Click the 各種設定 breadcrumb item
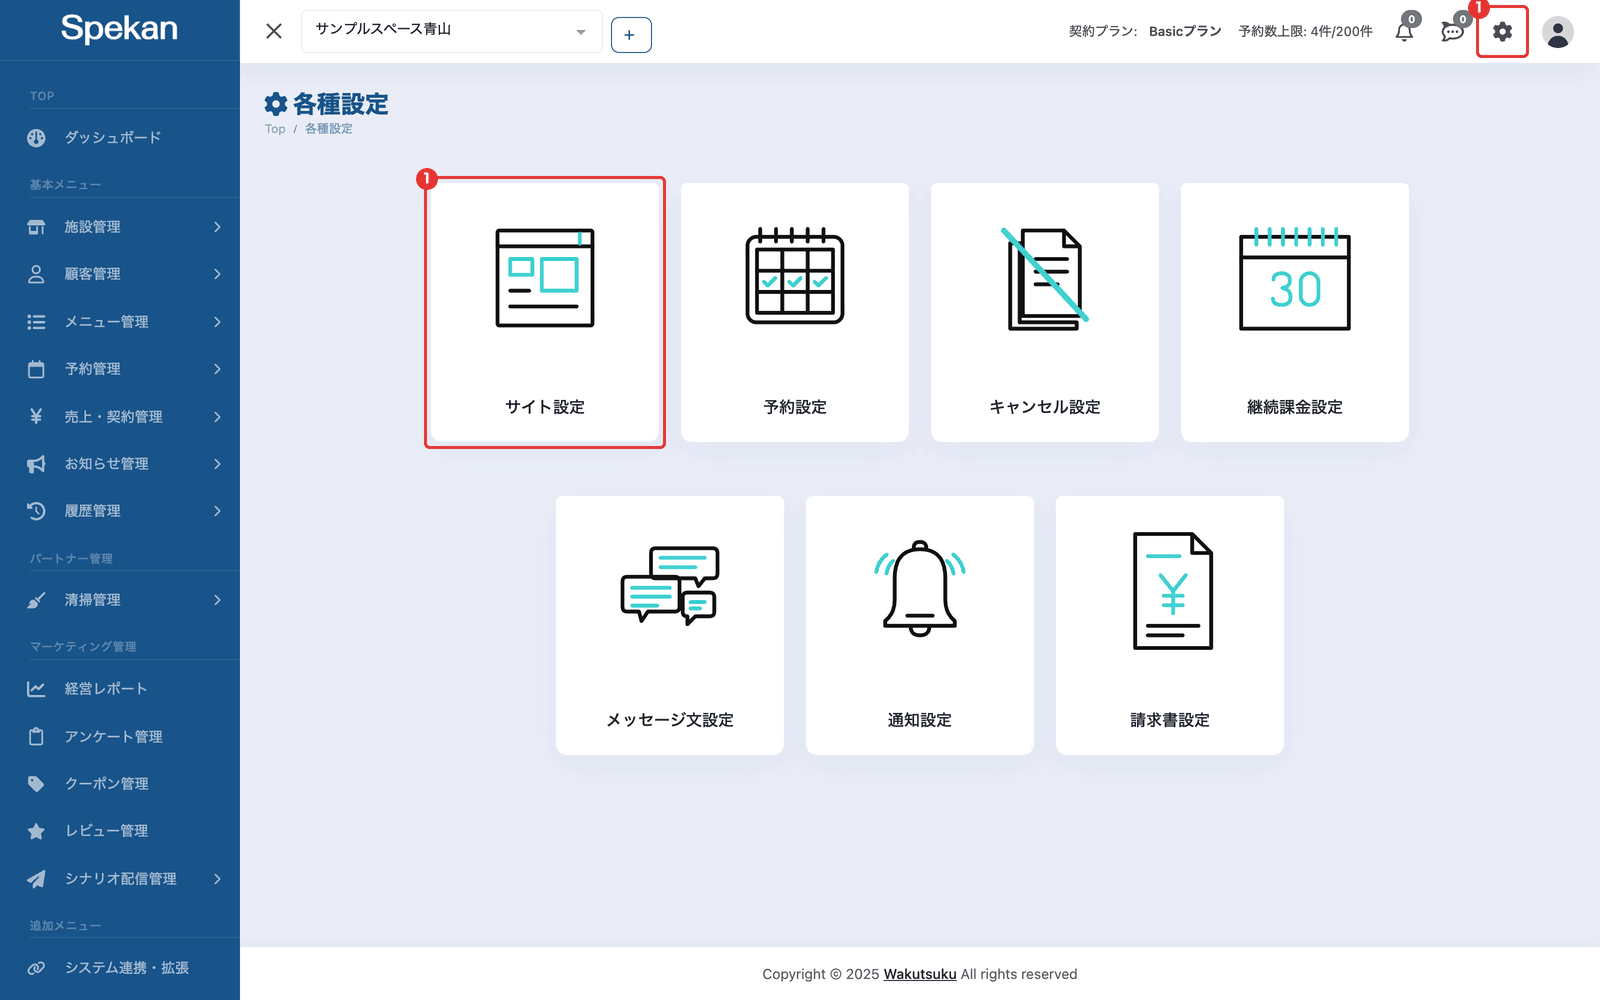 coord(329,129)
